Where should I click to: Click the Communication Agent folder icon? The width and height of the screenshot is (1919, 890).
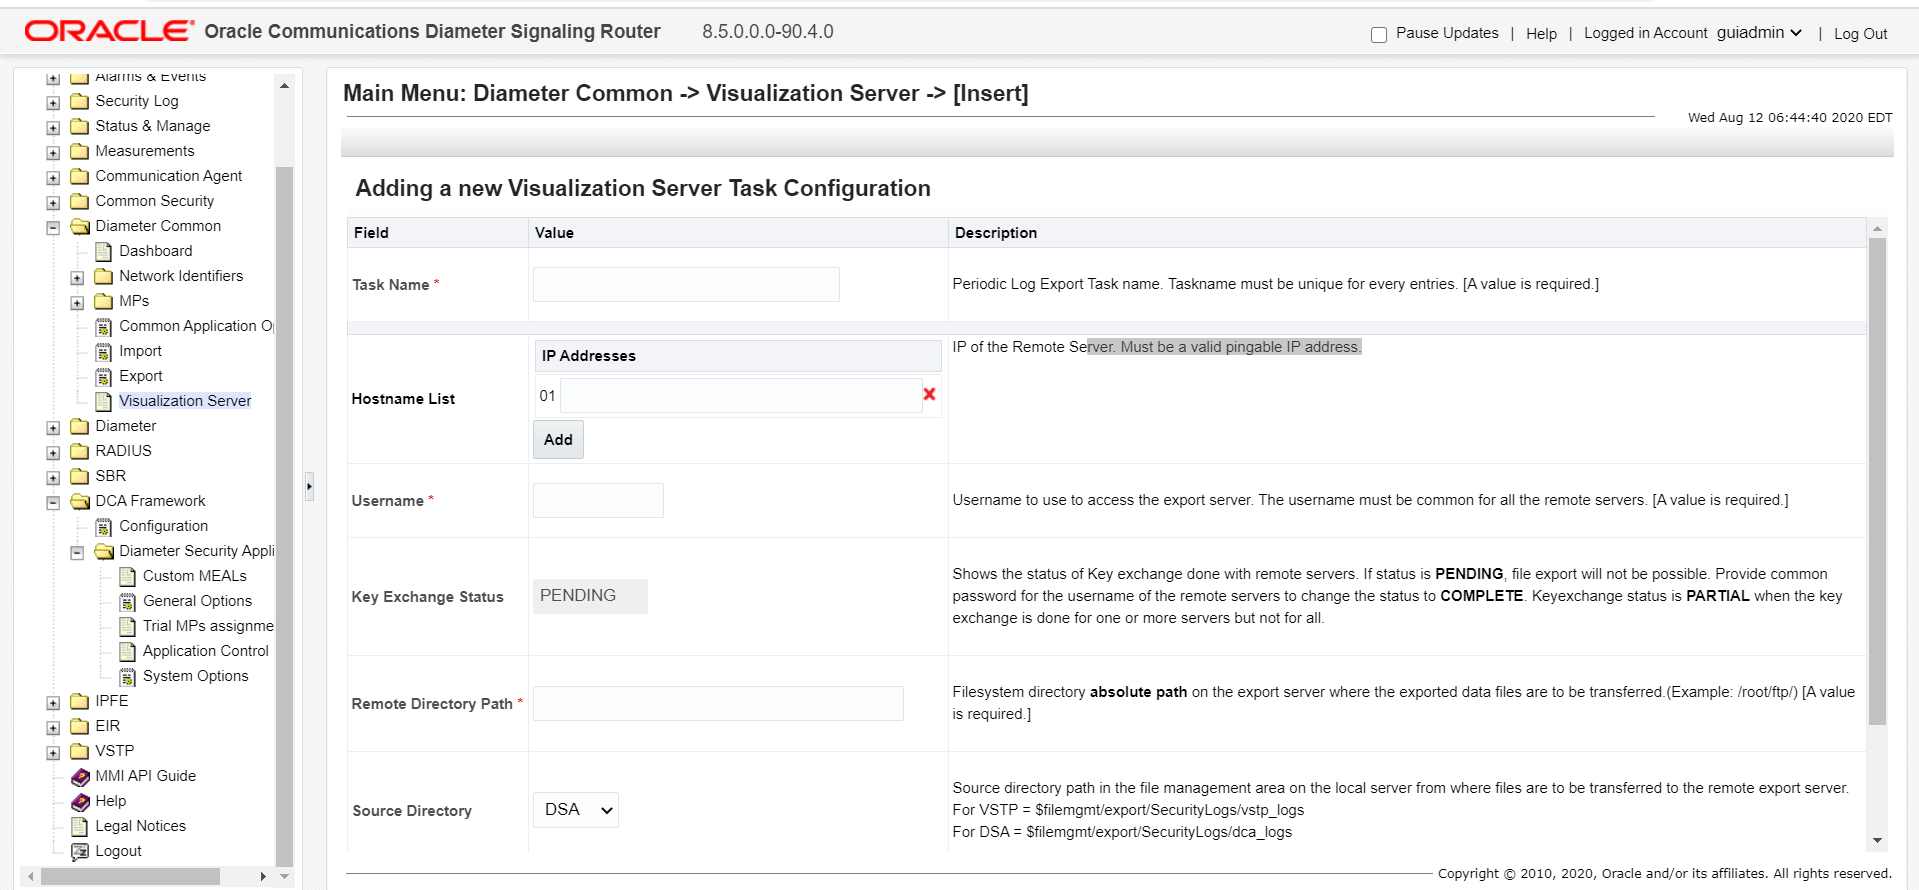click(80, 176)
